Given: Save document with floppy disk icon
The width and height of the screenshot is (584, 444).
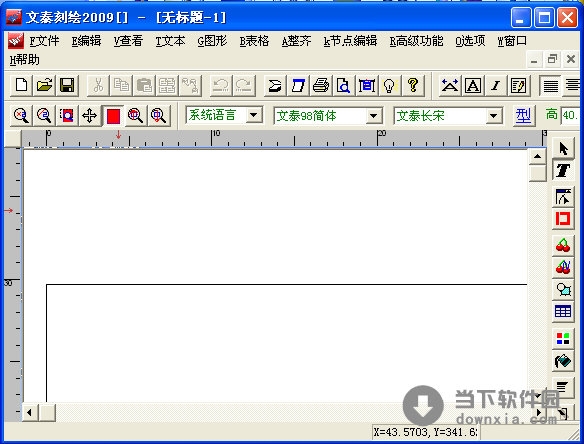Looking at the screenshot, I should (x=67, y=86).
